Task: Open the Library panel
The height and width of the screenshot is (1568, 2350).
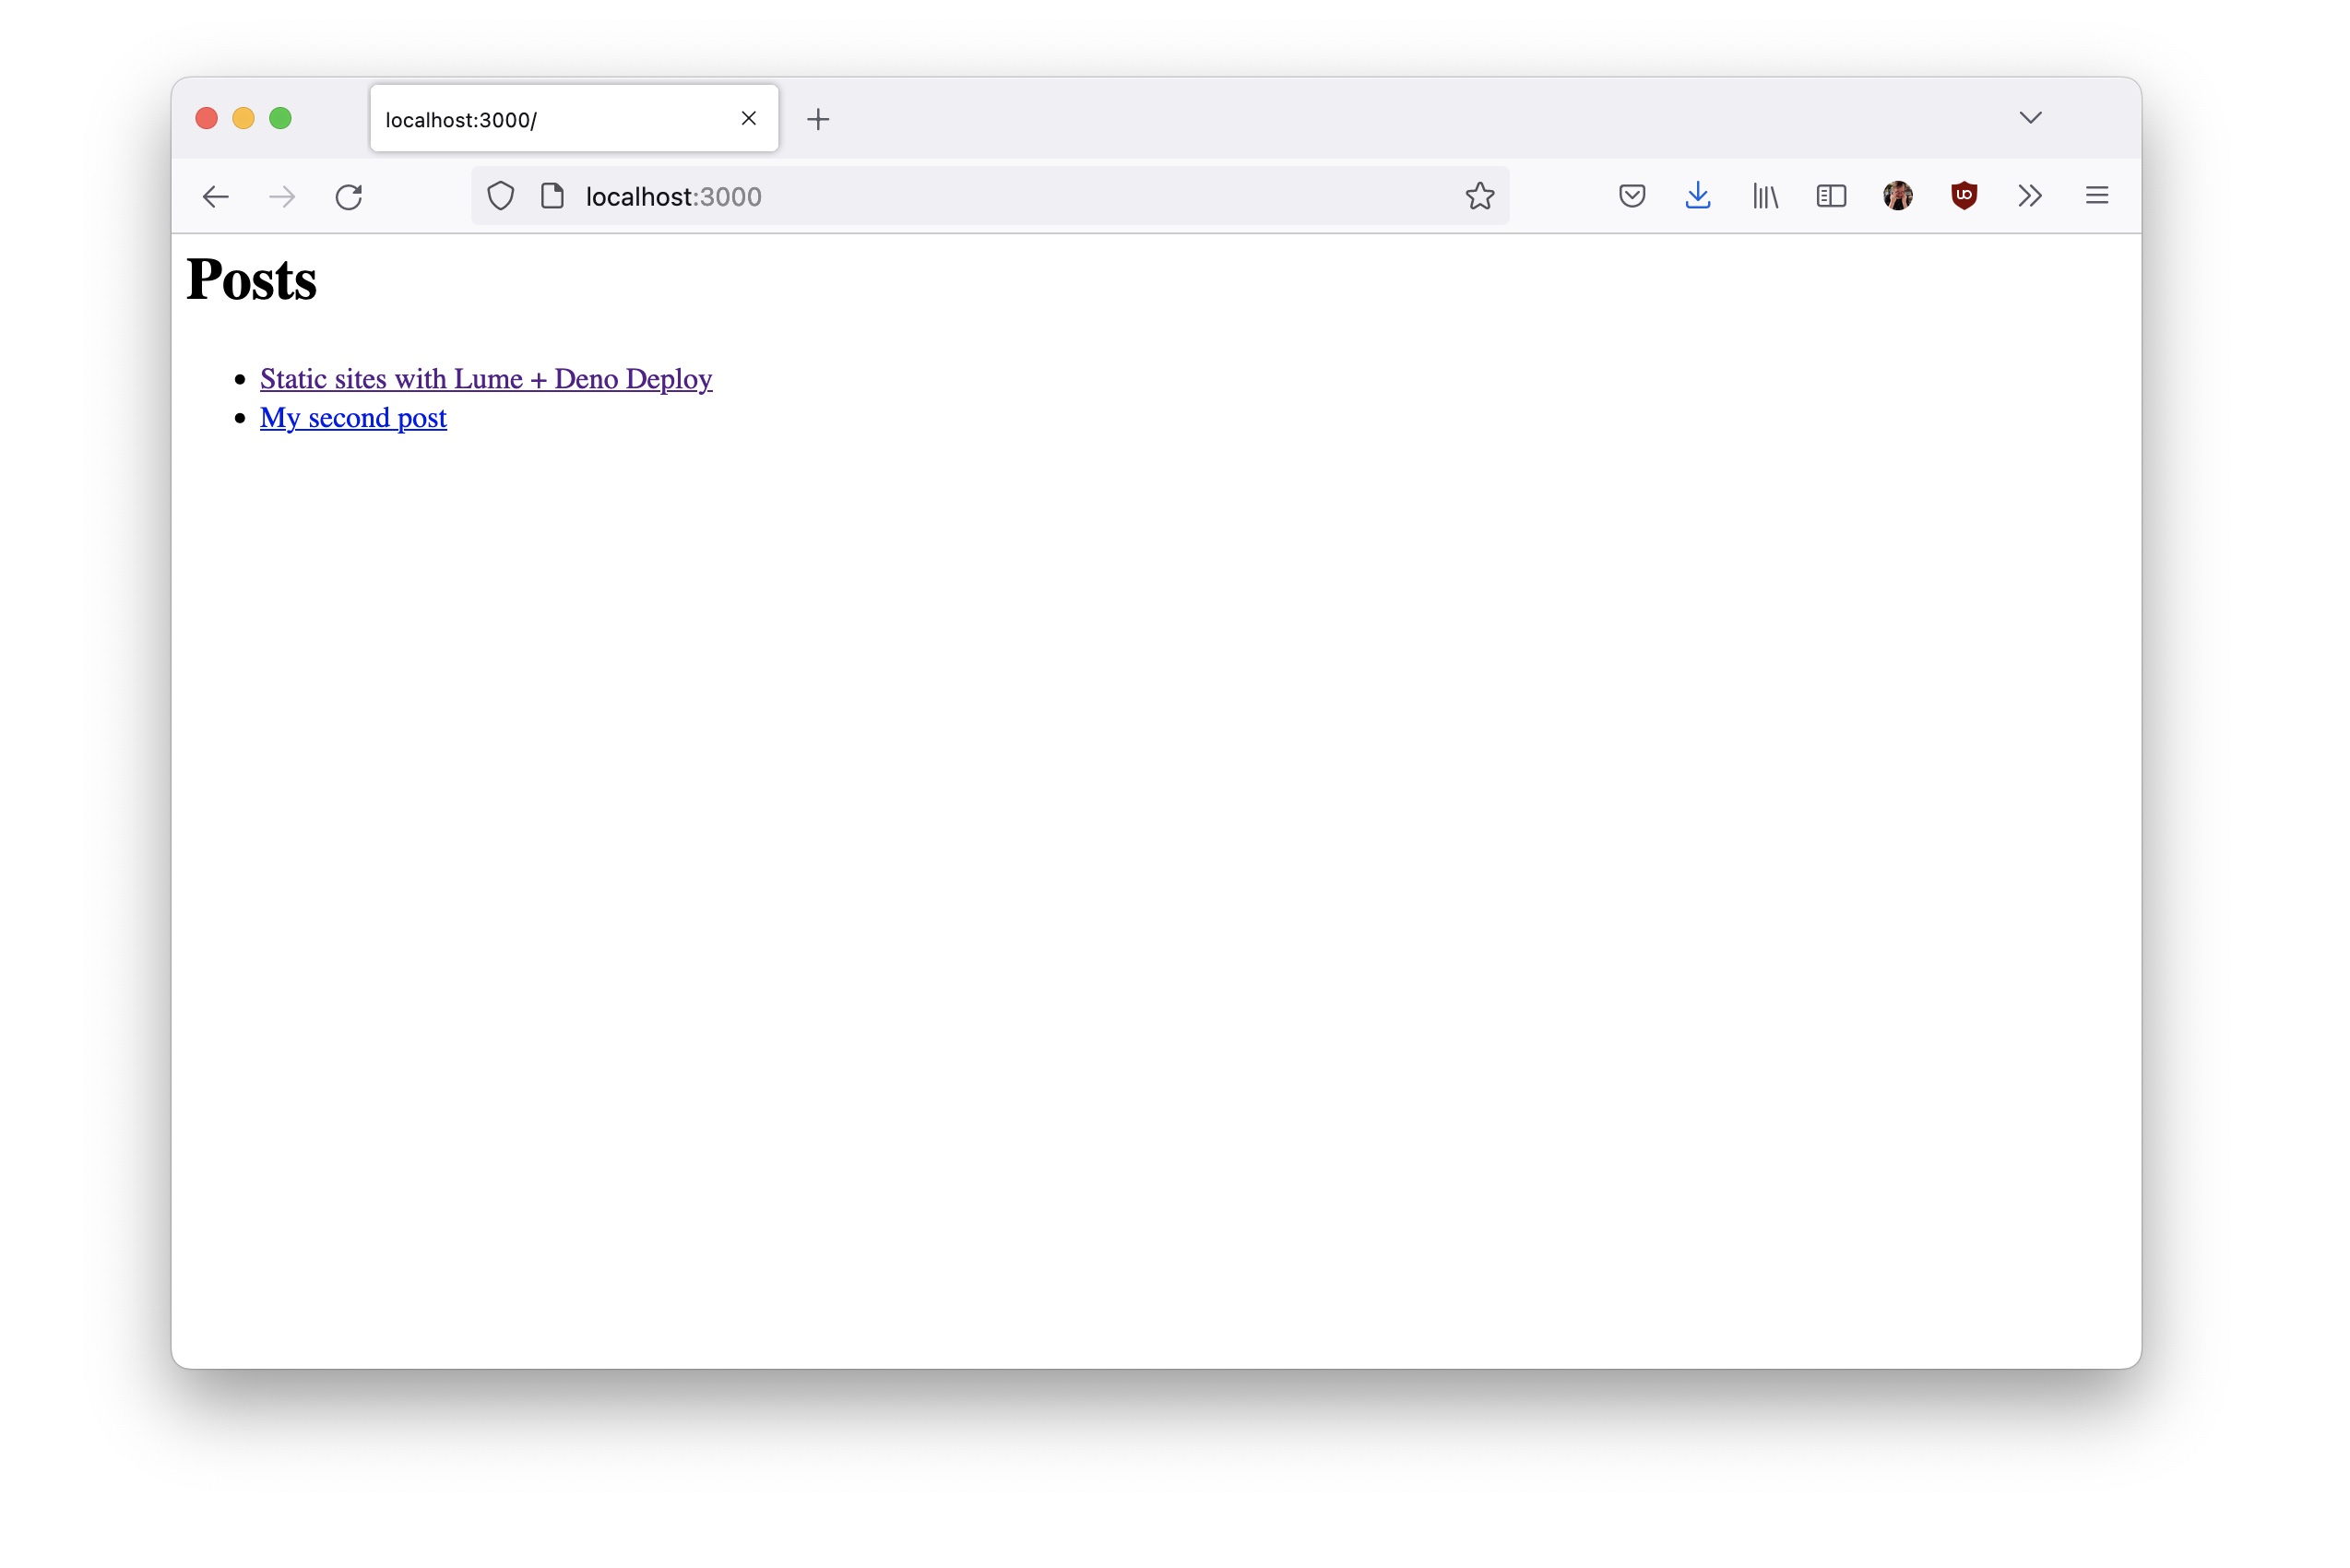Action: 1764,196
